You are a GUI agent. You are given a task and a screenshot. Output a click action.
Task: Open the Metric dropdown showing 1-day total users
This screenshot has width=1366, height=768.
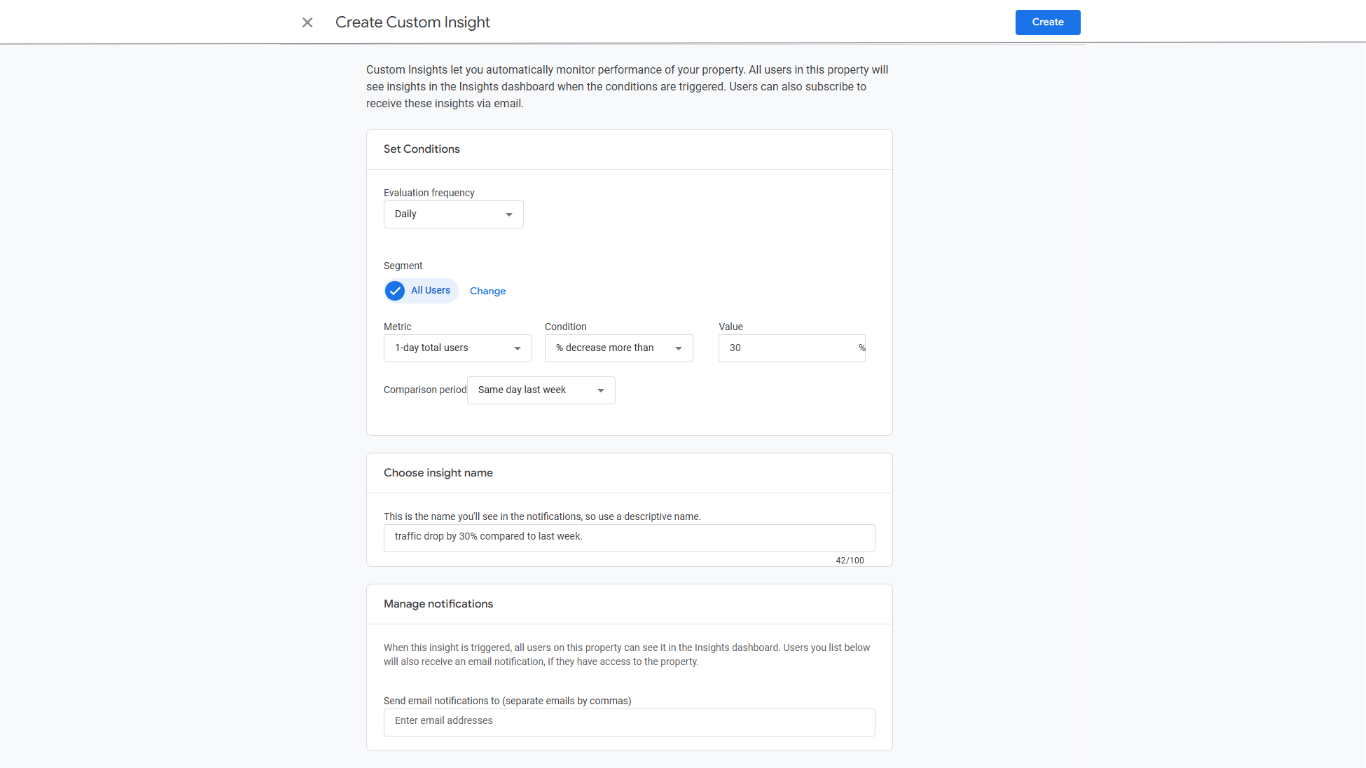click(x=457, y=348)
